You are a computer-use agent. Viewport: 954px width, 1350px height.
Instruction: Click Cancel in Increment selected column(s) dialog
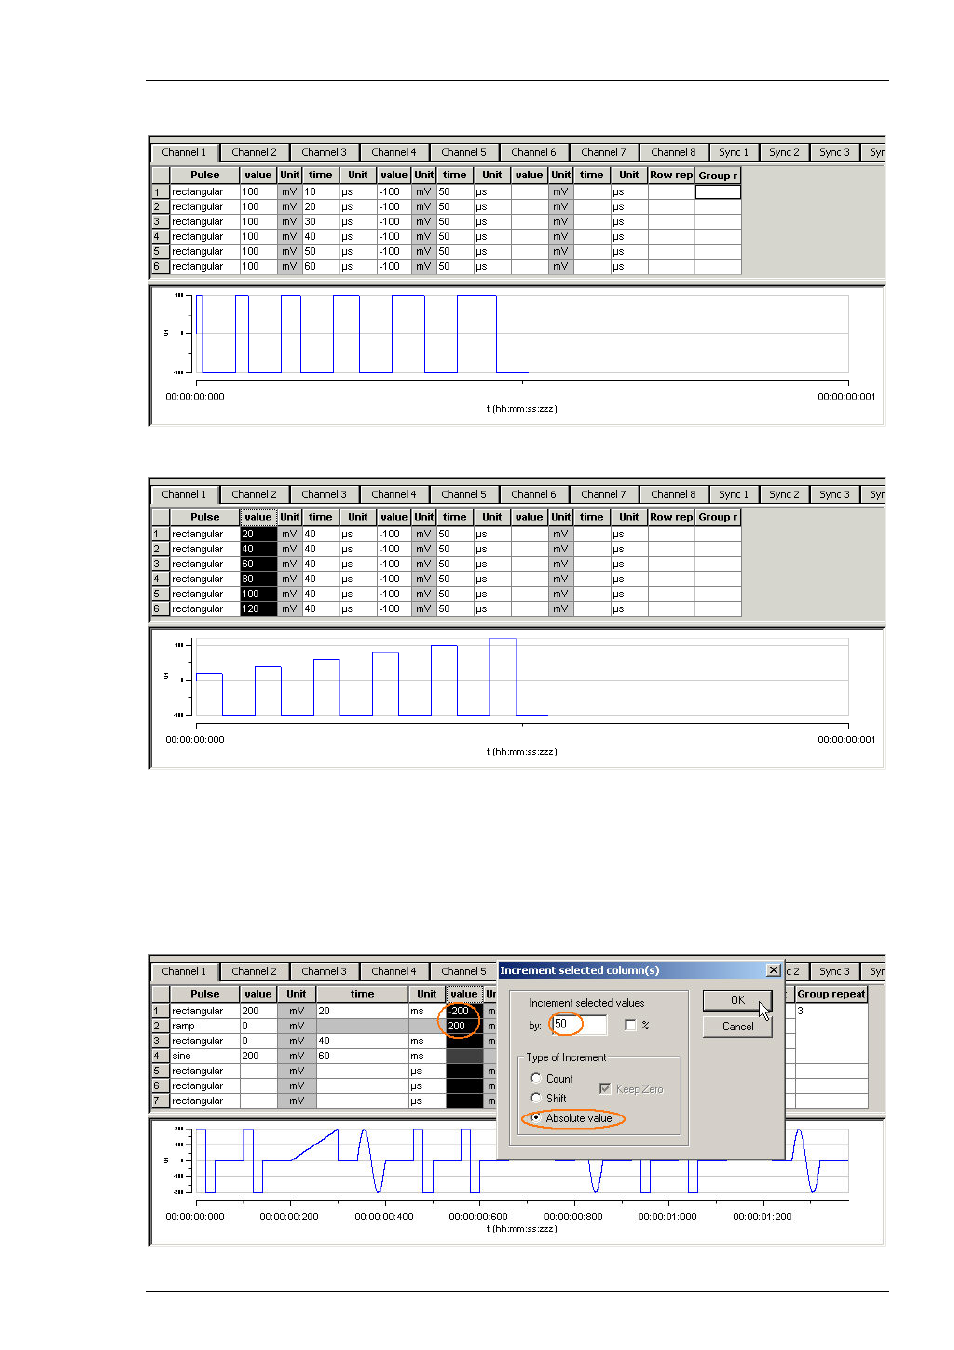(737, 1026)
